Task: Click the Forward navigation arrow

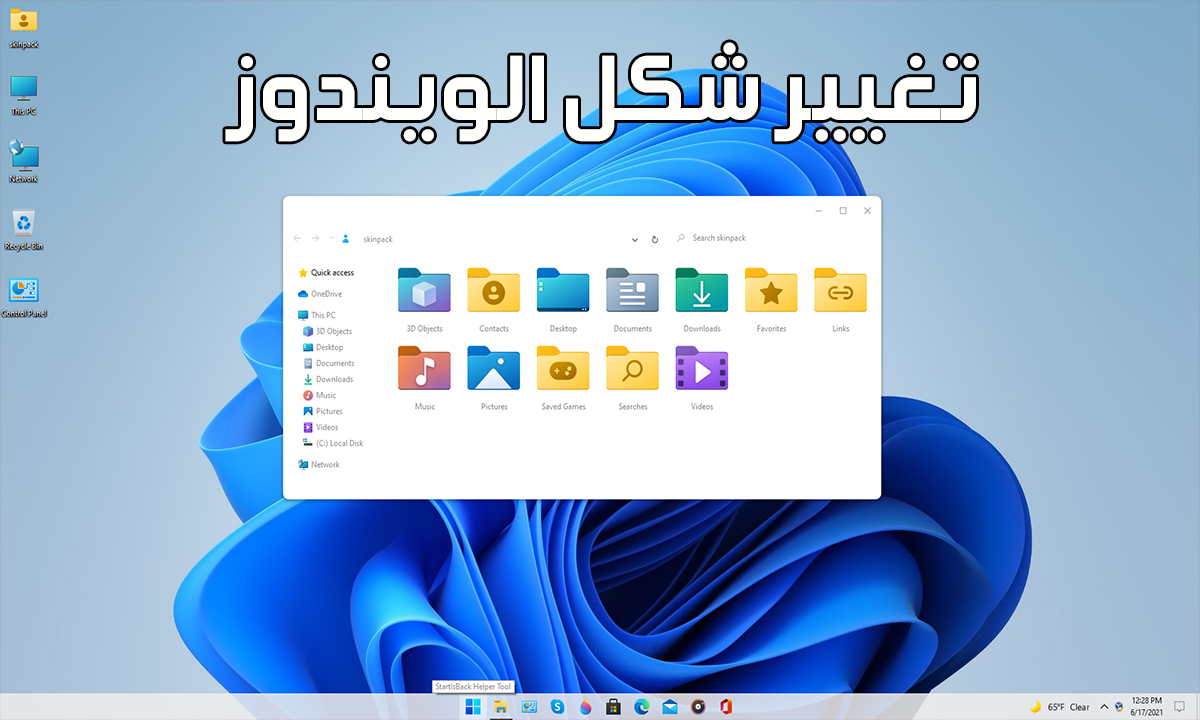Action: pyautogui.click(x=315, y=238)
